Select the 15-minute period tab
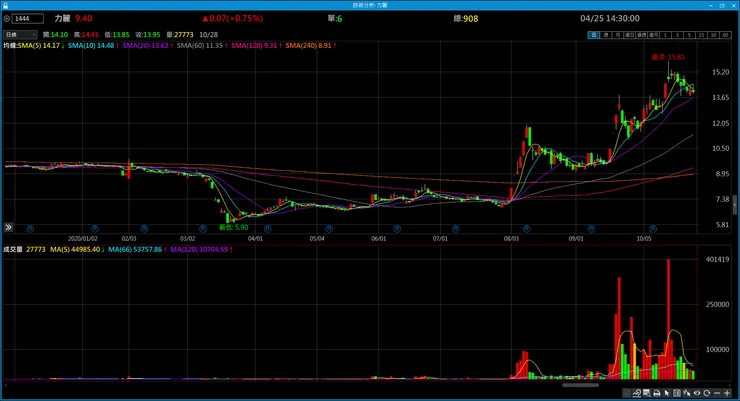 (701, 35)
